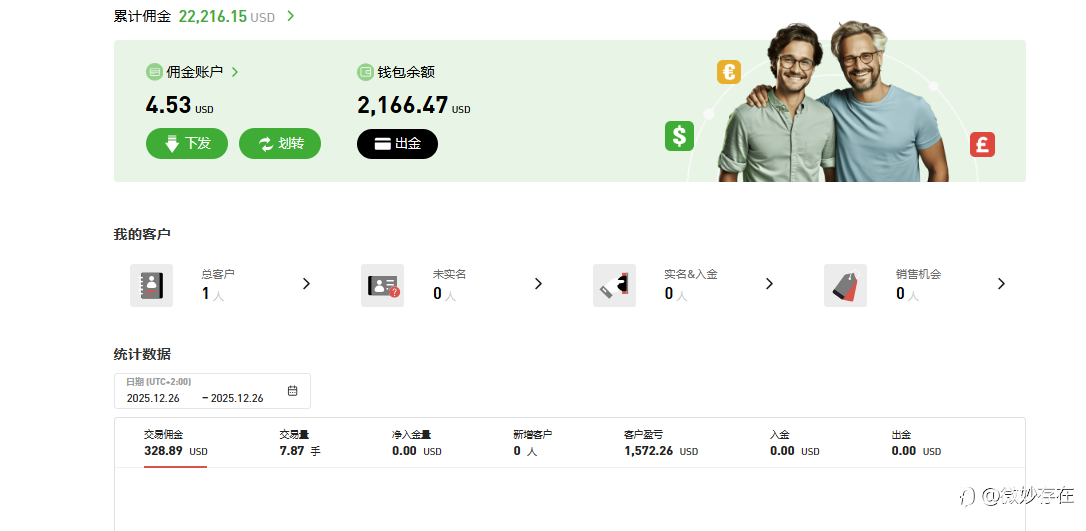1086x531 pixels.
Task: Click the 未实名 ID card icon
Action: click(382, 285)
